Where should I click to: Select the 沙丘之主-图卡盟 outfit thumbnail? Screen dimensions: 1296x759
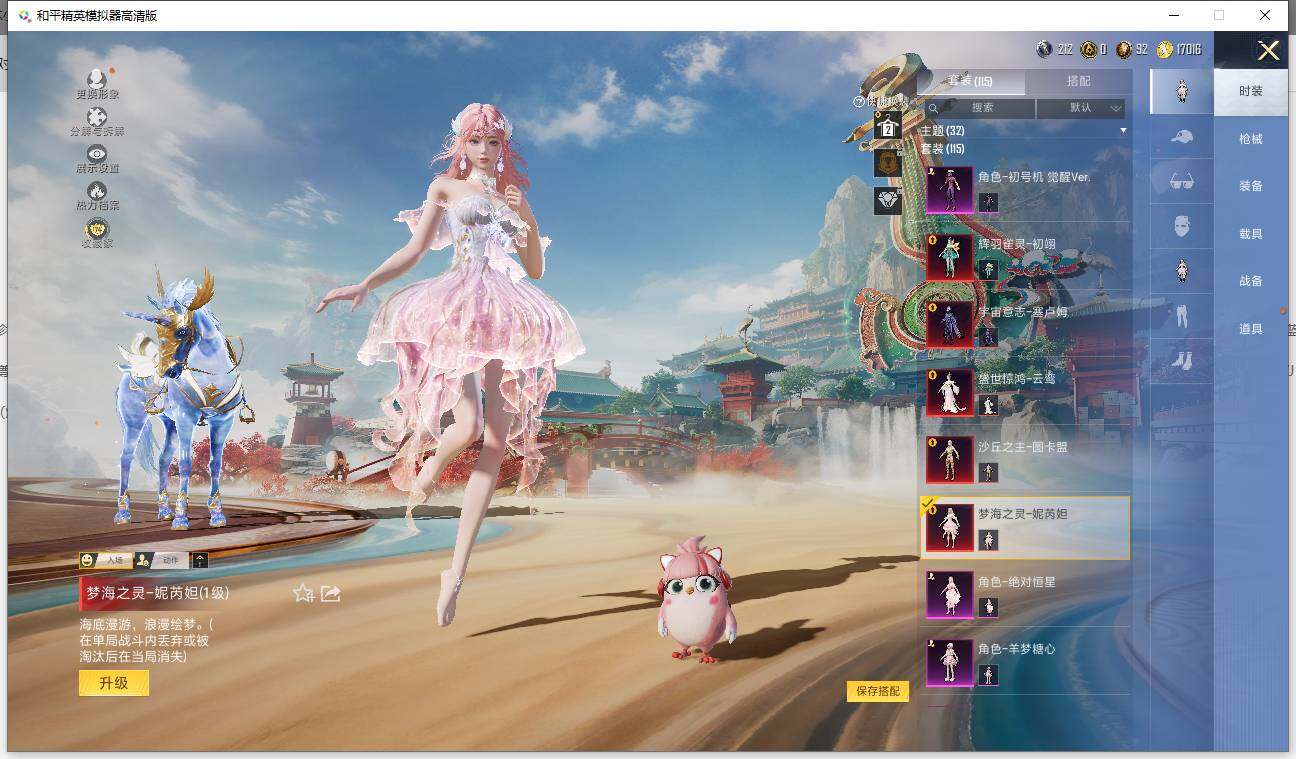[x=949, y=460]
